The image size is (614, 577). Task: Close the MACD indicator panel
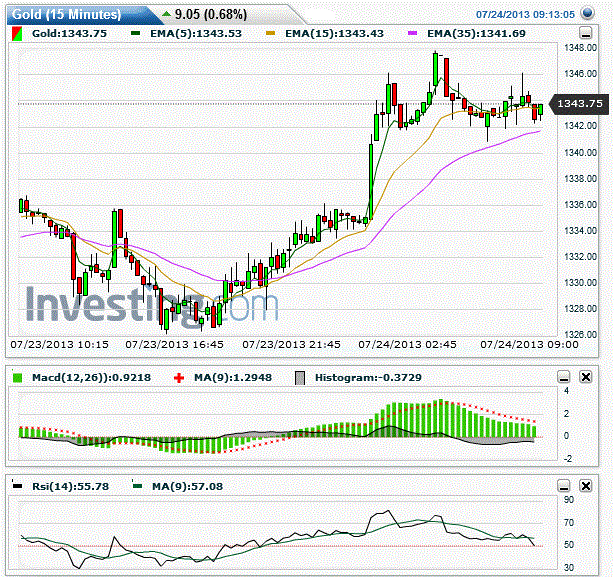pos(586,377)
